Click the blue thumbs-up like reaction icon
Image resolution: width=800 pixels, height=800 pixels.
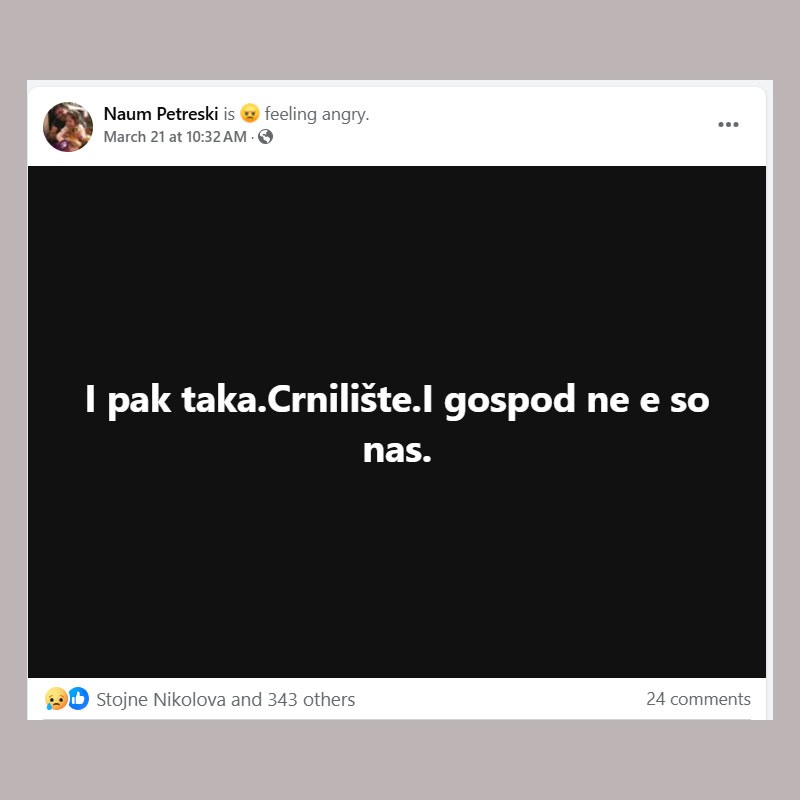79,698
